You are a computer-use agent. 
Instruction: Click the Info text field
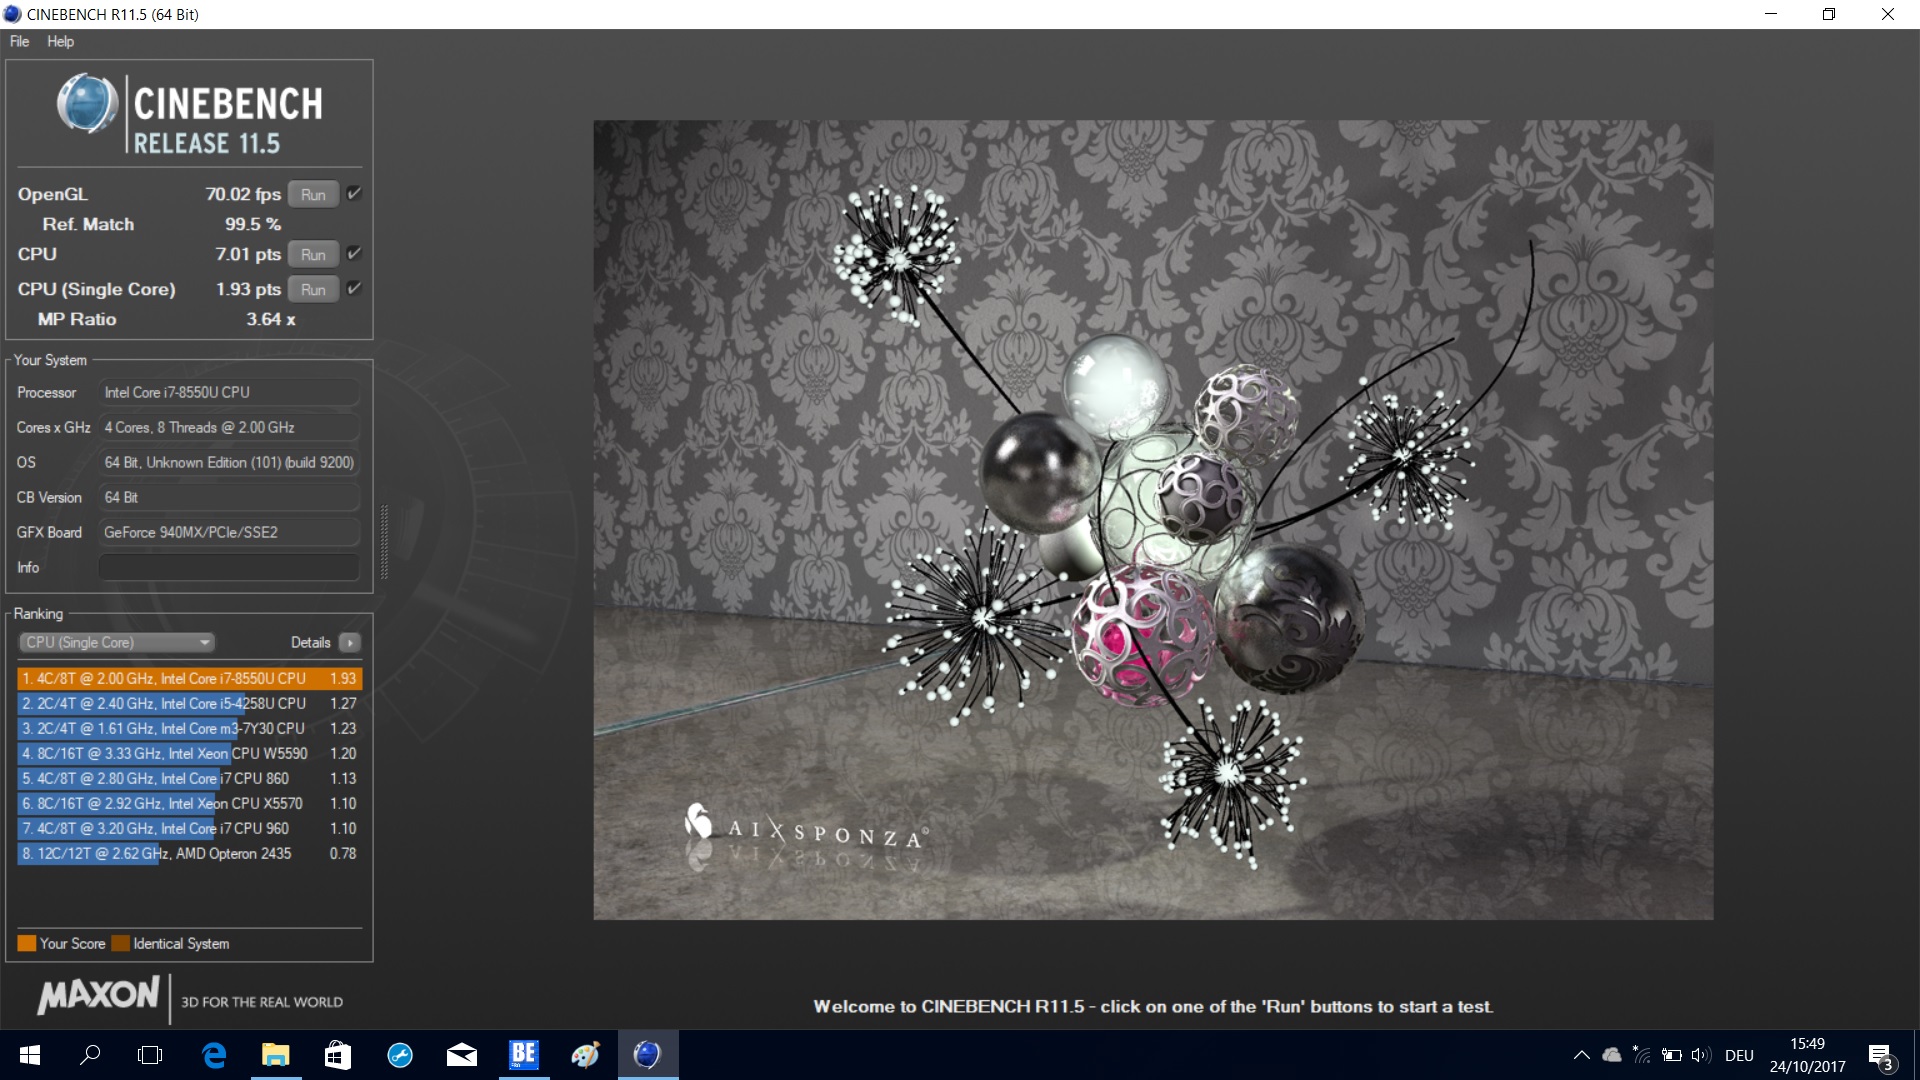pos(228,568)
